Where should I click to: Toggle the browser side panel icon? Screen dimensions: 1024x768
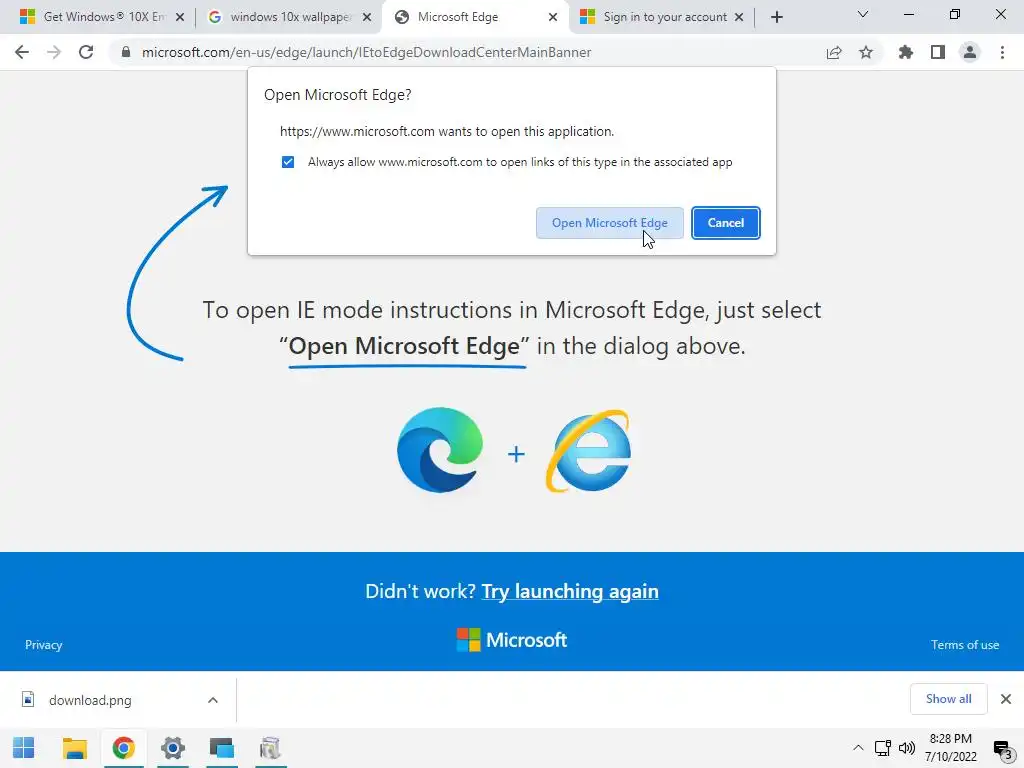(x=938, y=52)
